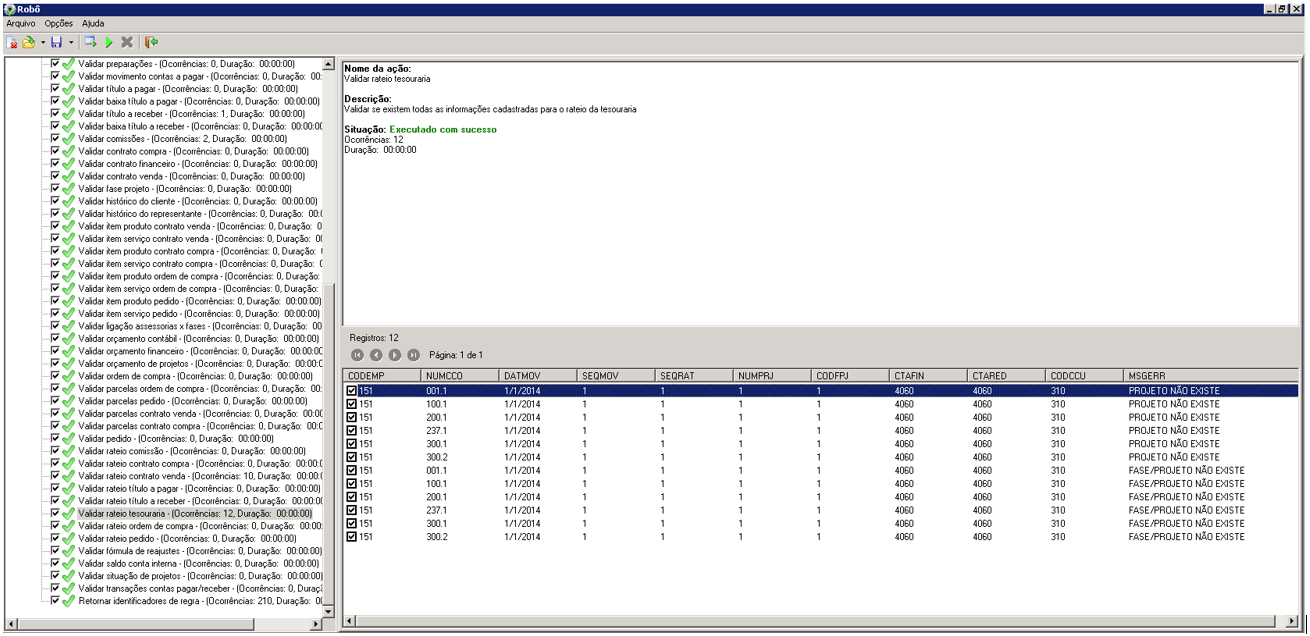Go to the last page of records

[x=413, y=355]
